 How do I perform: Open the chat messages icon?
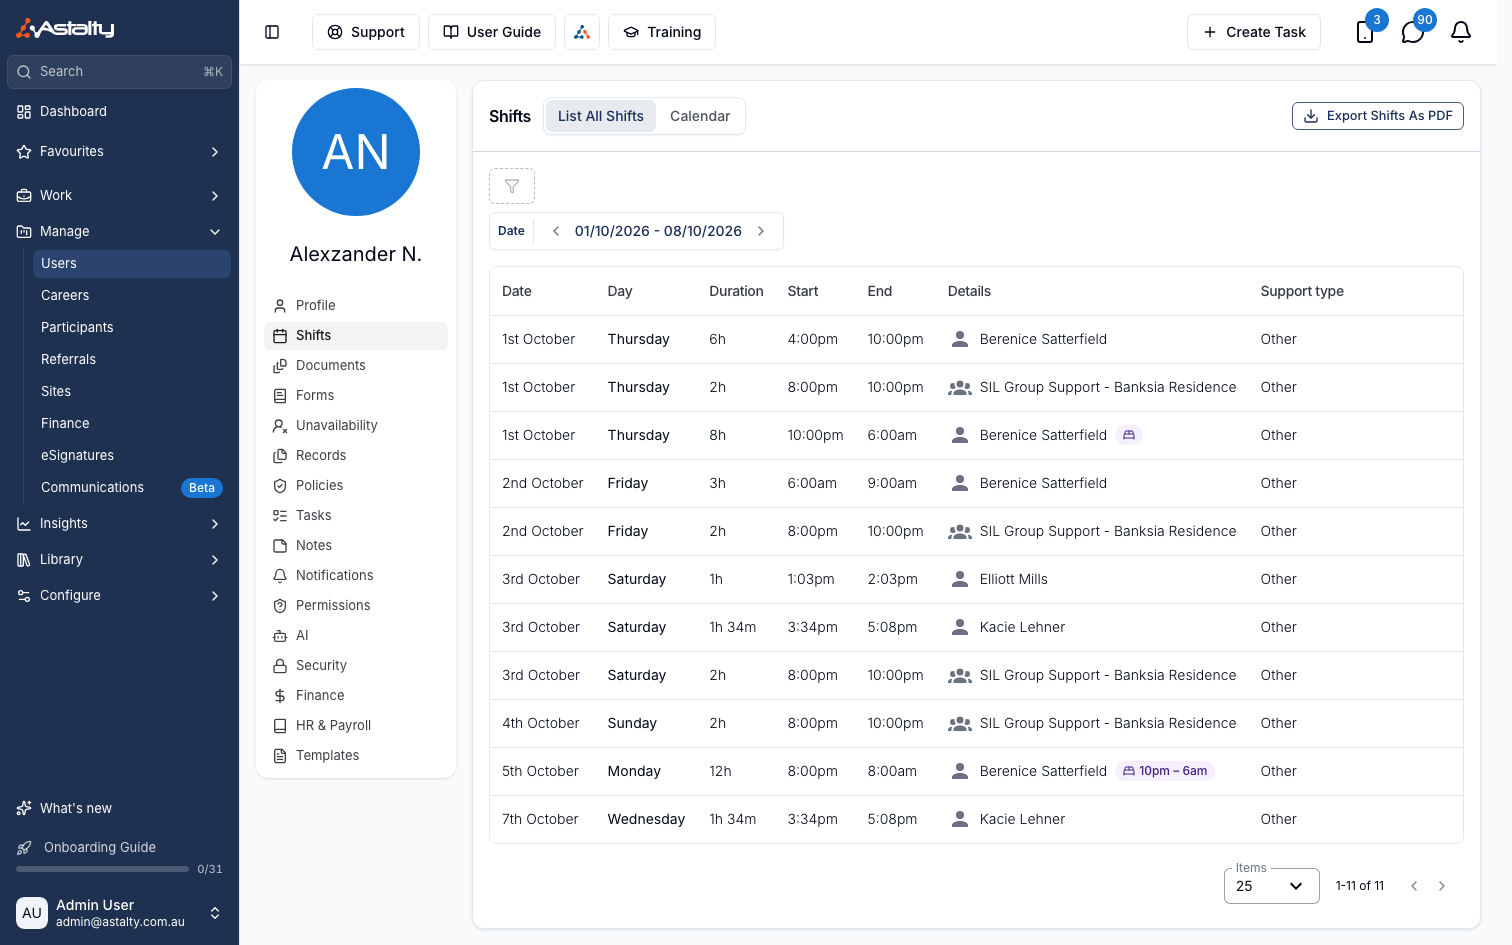pyautogui.click(x=1413, y=32)
